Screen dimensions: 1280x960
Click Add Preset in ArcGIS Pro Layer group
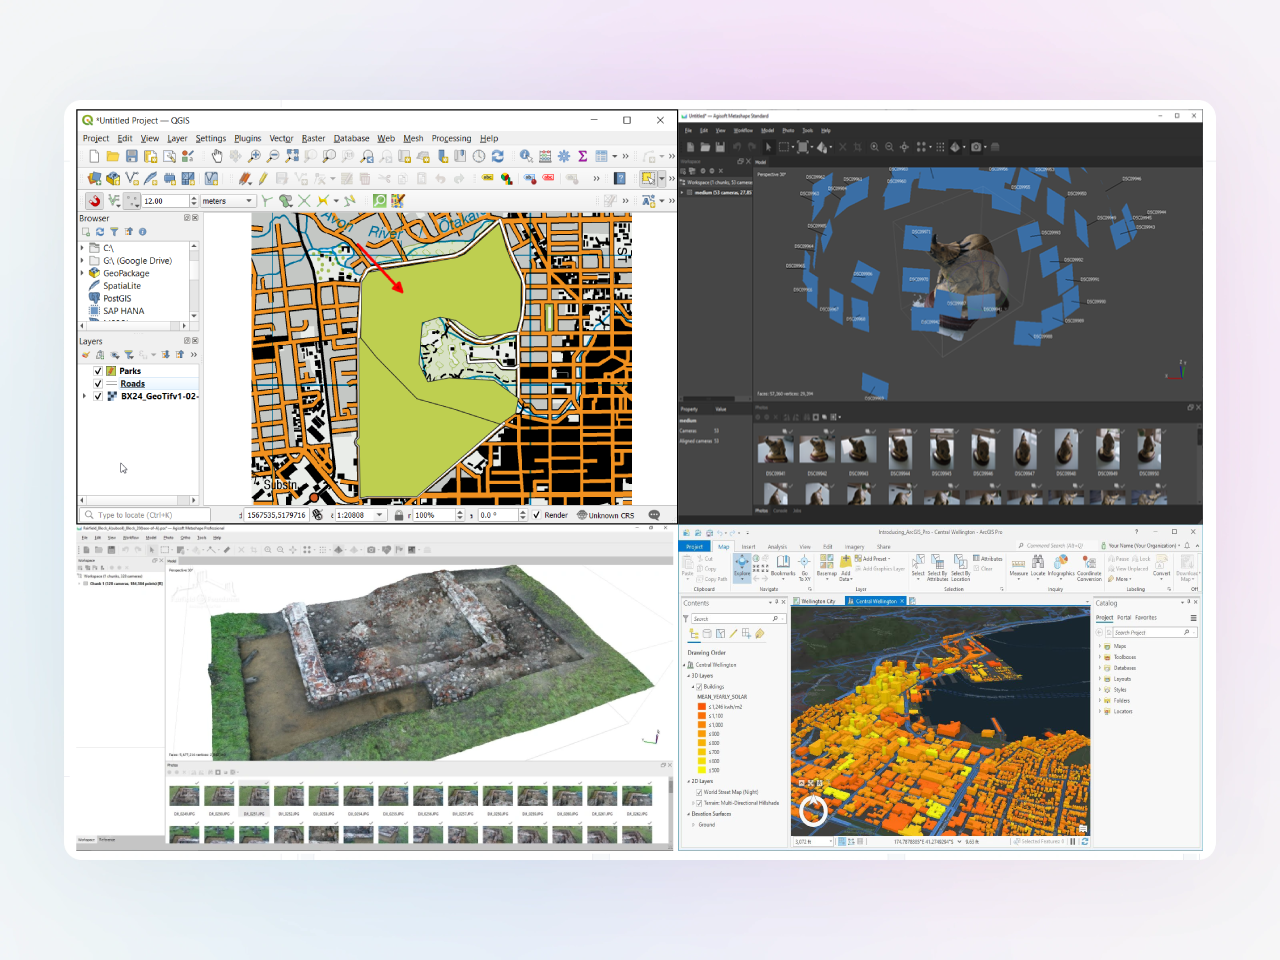[x=873, y=559]
